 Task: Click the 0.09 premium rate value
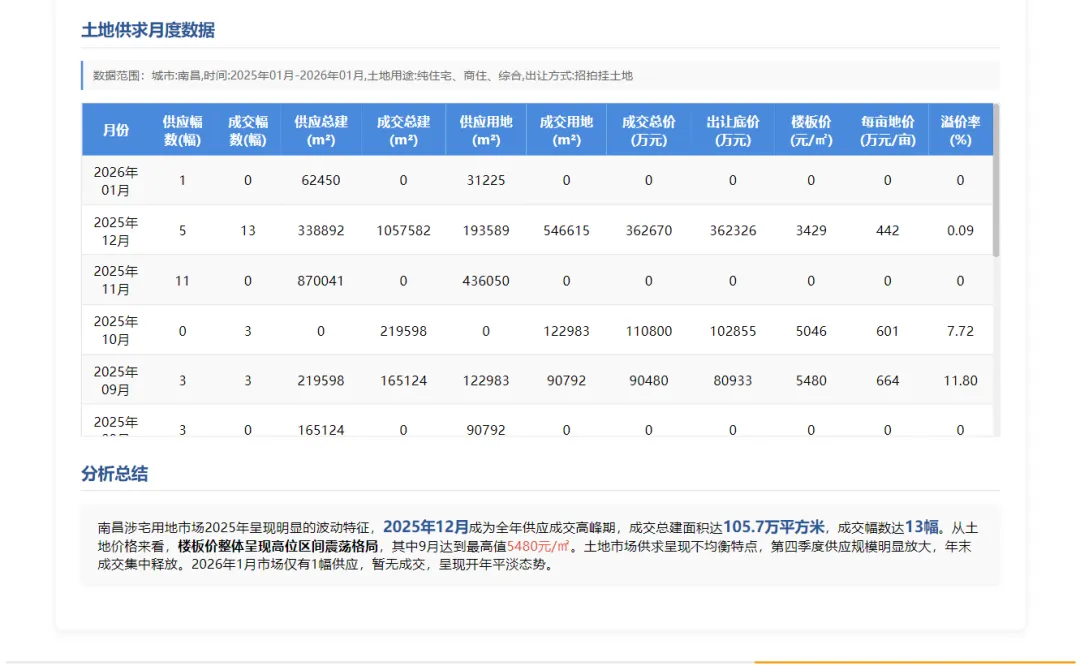click(960, 231)
